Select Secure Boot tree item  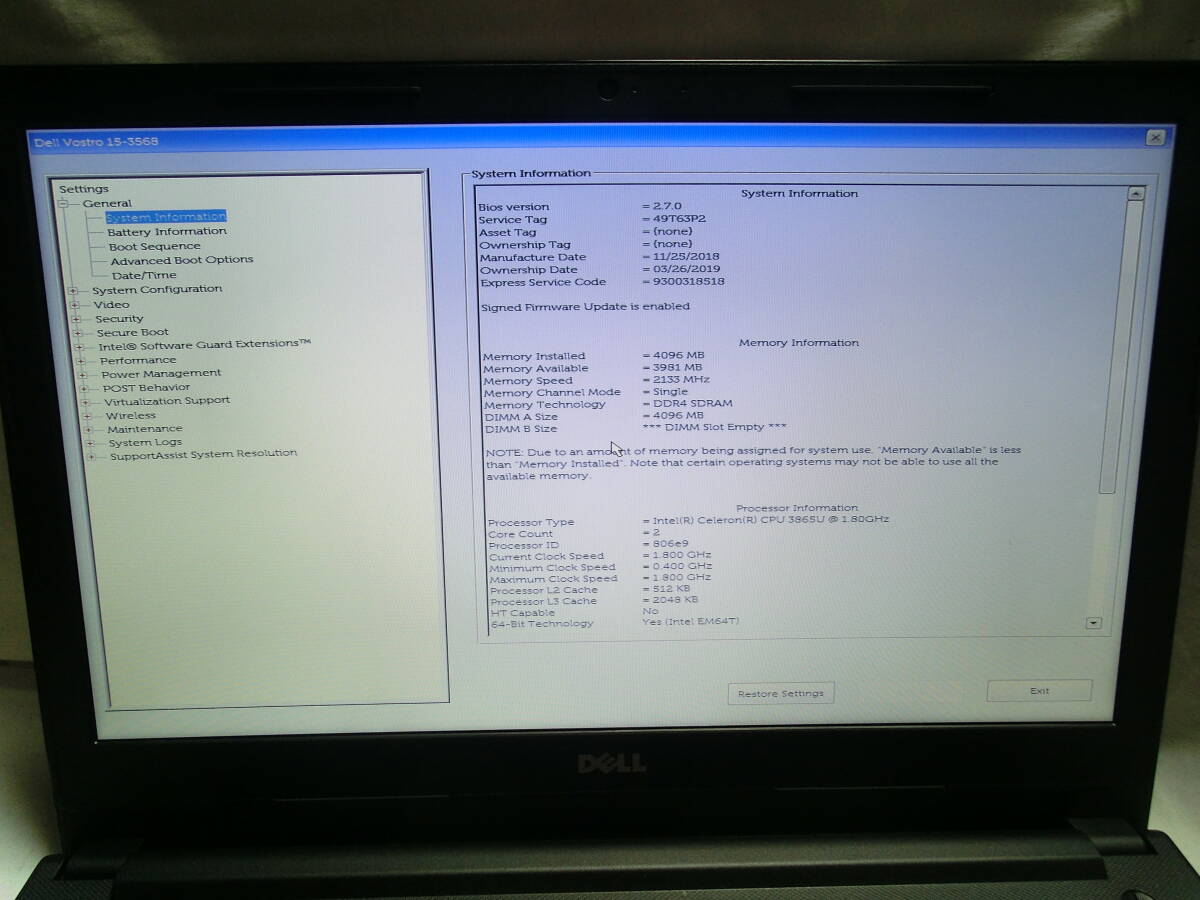pos(133,332)
